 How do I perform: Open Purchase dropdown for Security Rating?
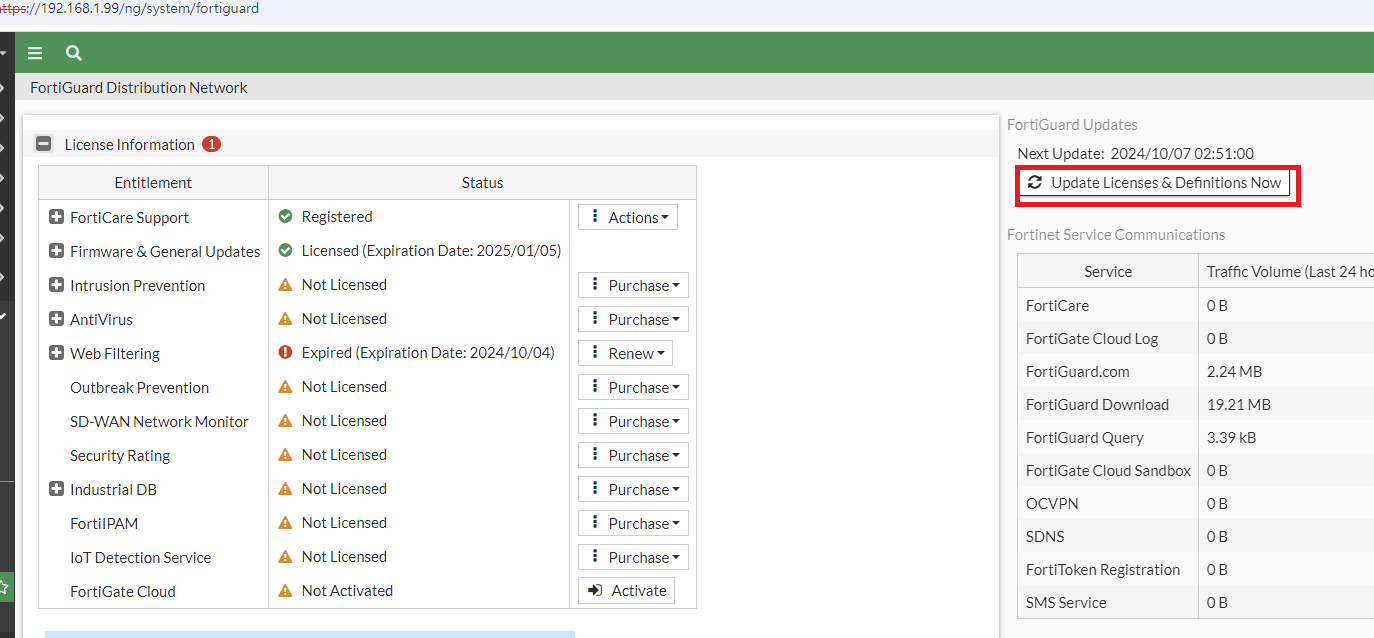tap(633, 455)
